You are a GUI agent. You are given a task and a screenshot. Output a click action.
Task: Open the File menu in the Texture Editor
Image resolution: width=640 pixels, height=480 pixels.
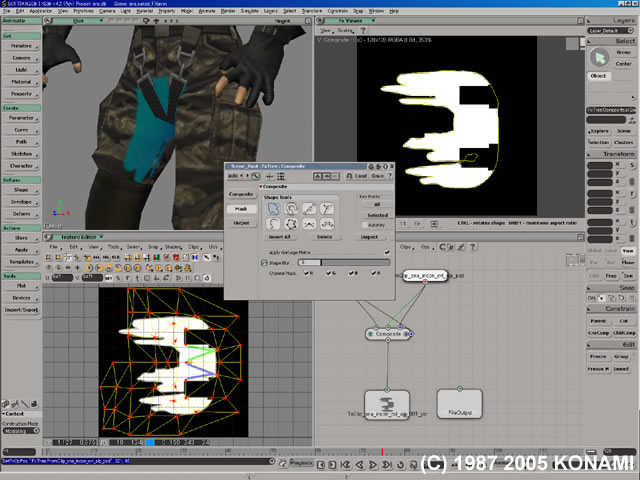click(x=53, y=247)
